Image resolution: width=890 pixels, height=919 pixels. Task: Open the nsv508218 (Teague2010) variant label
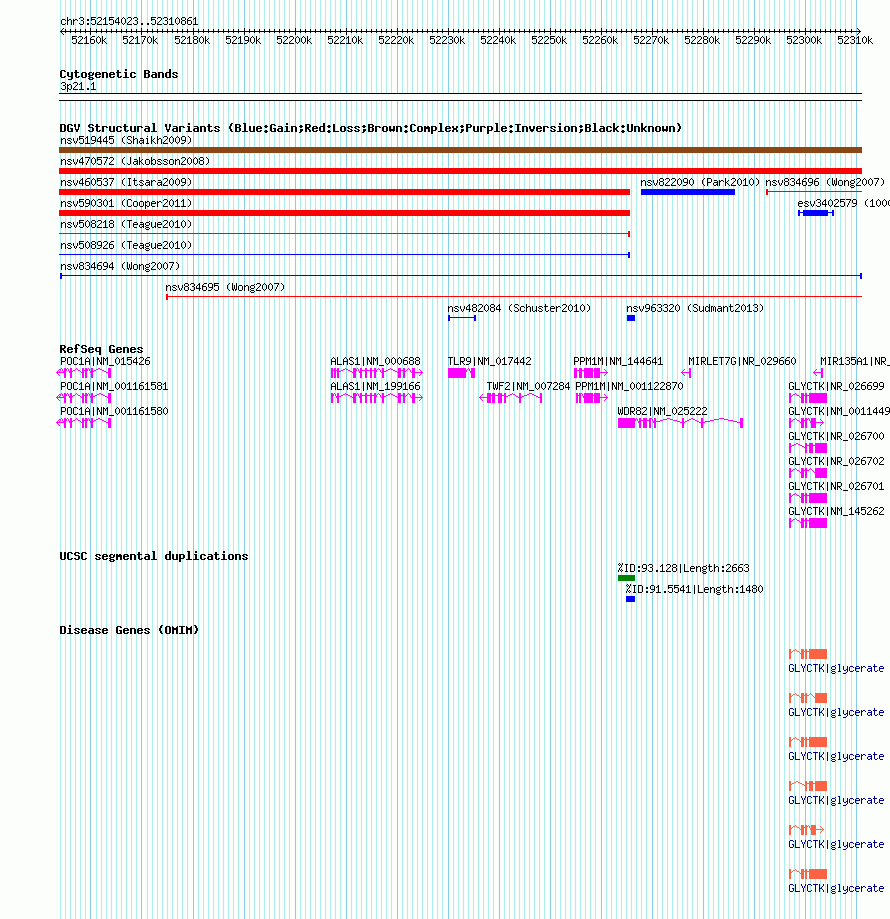(126, 224)
